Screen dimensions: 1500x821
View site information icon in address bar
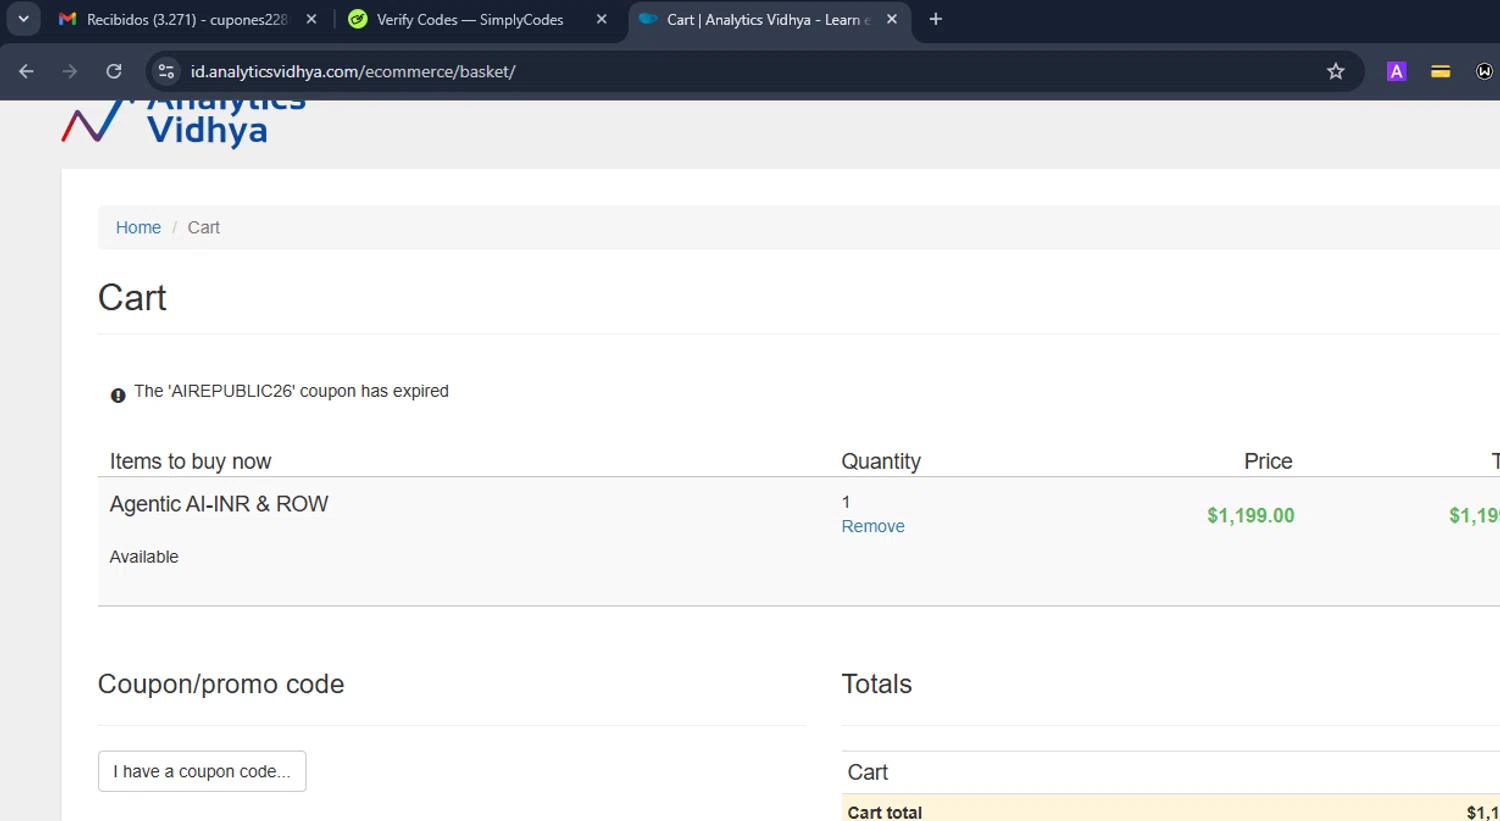click(166, 71)
